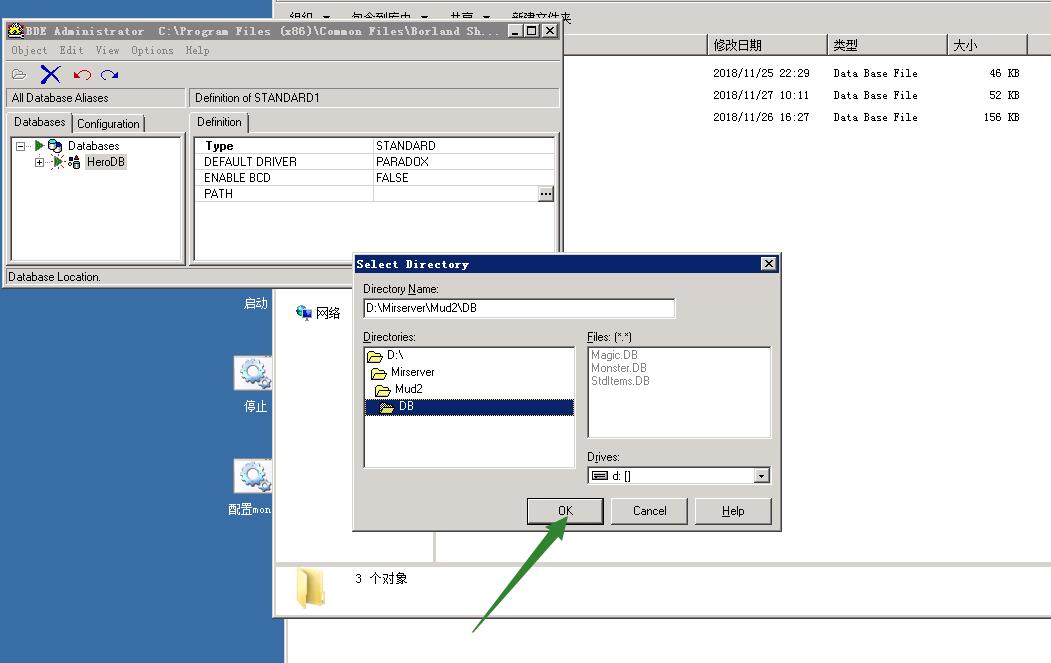Open the Drives dropdown list
1051x663 pixels.
coord(761,476)
